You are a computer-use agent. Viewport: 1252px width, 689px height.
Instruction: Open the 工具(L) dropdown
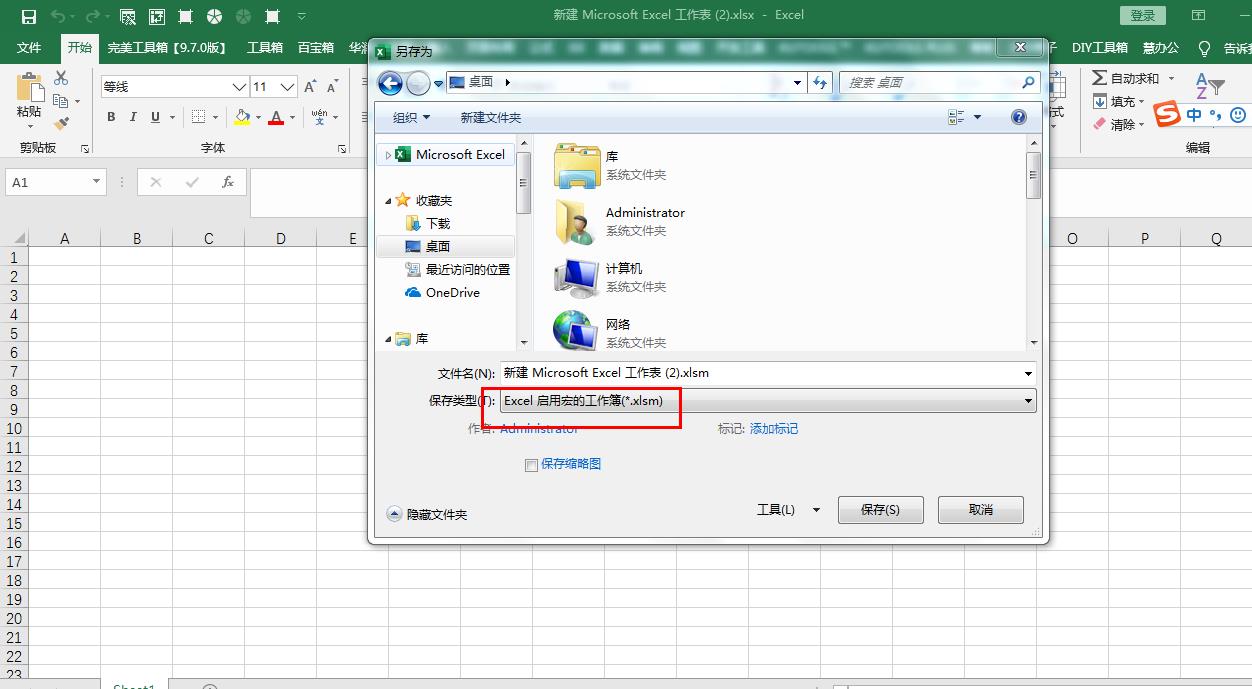[788, 509]
